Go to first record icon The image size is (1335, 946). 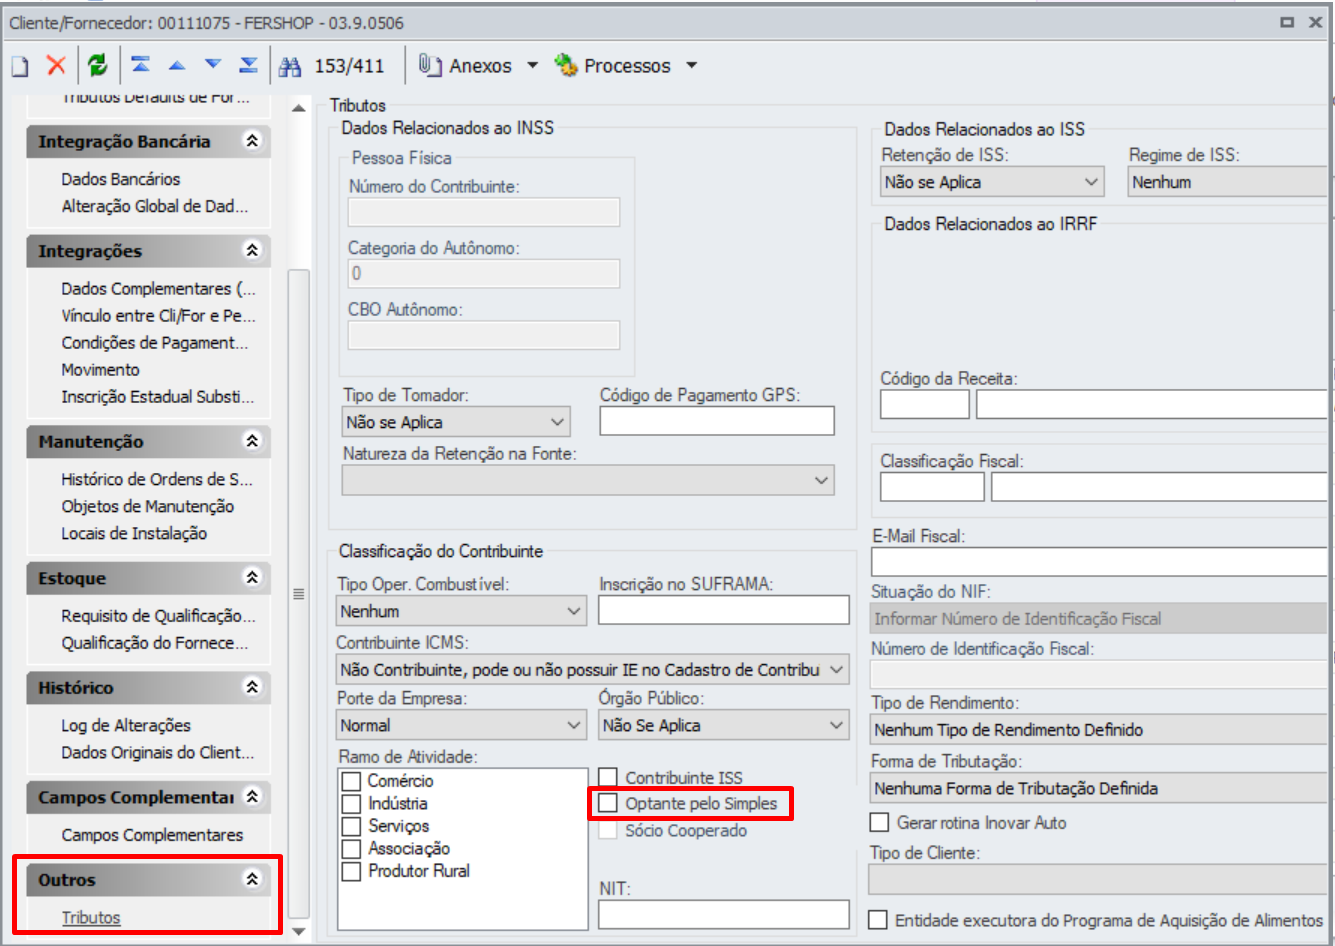pyautogui.click(x=141, y=65)
